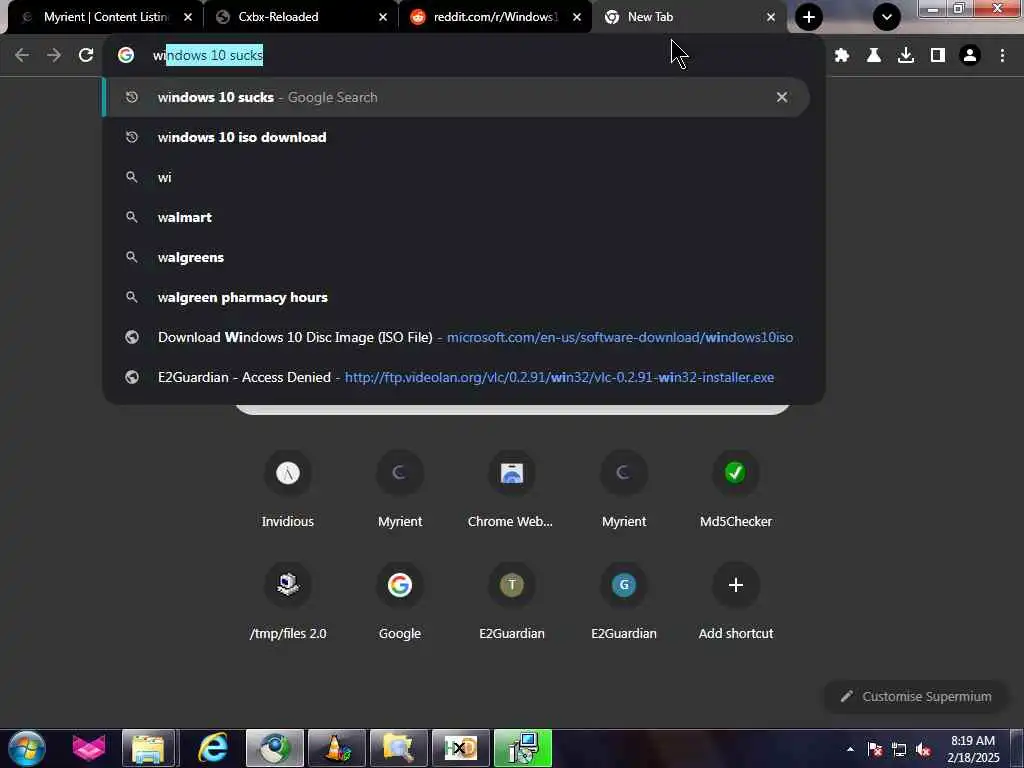Open the three-dot browser menu
This screenshot has height=768, width=1024.
(1002, 56)
